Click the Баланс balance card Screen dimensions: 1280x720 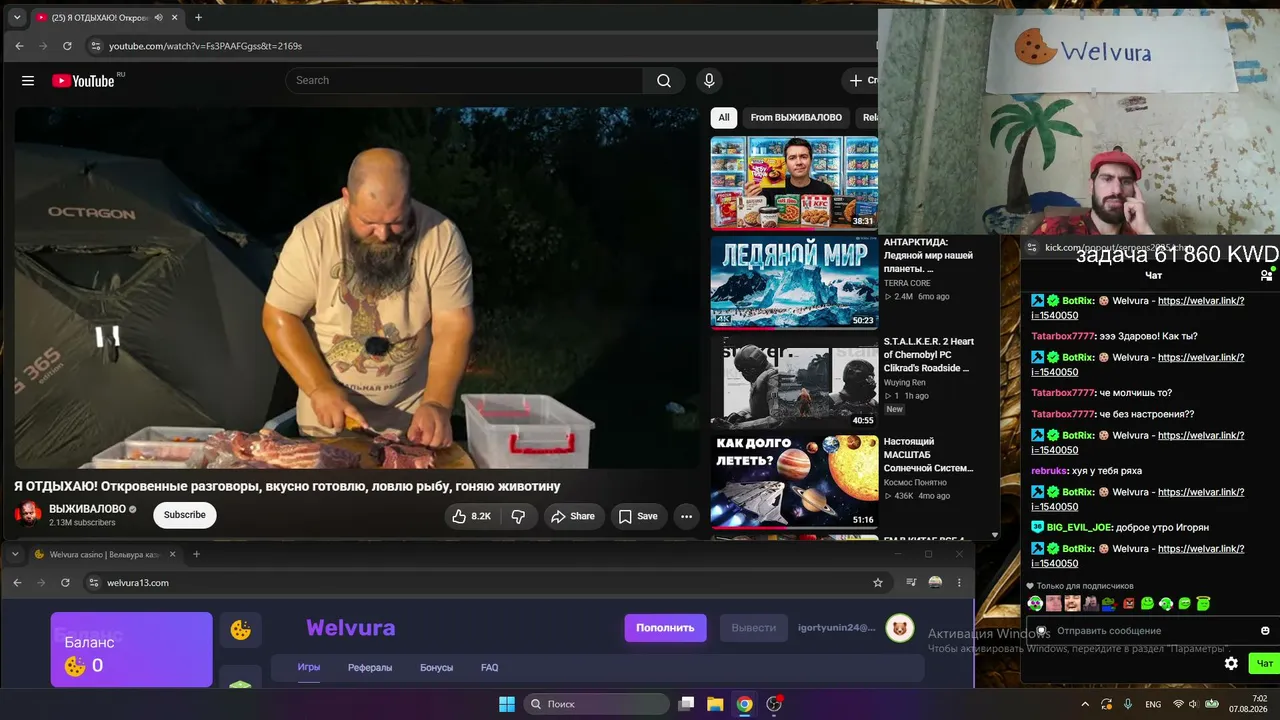(x=132, y=649)
